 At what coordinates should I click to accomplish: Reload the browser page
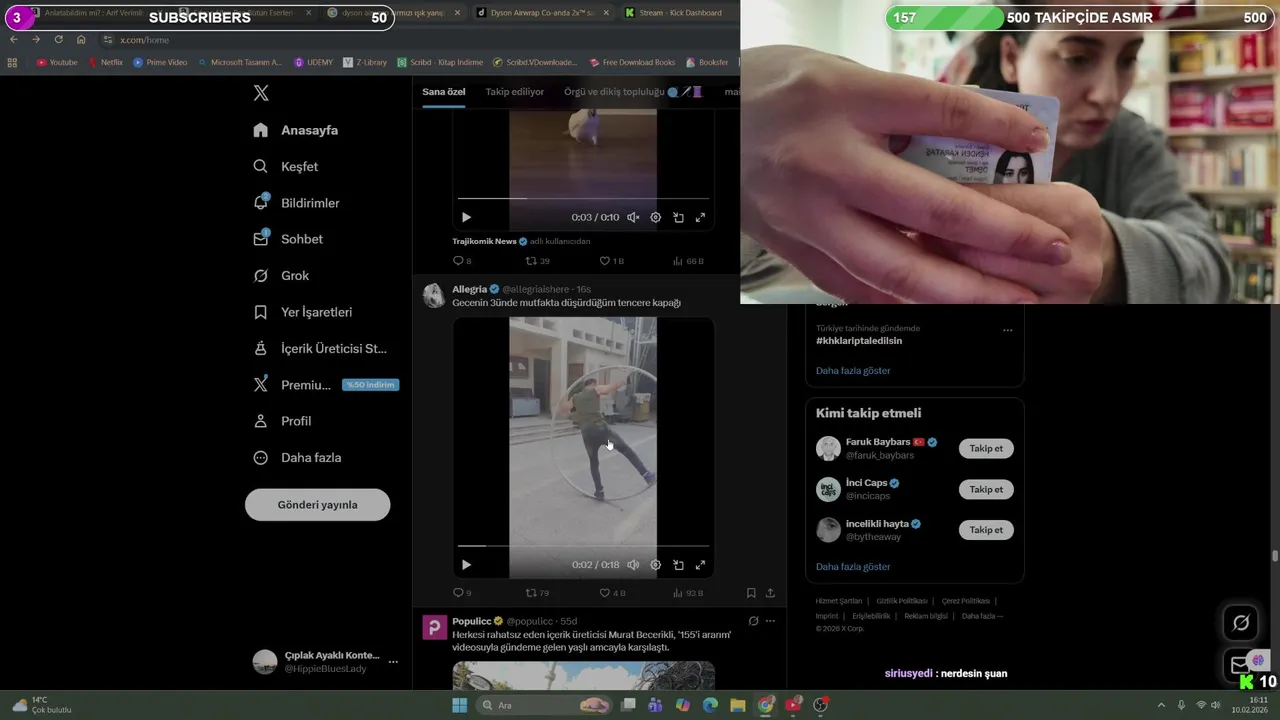click(x=58, y=39)
